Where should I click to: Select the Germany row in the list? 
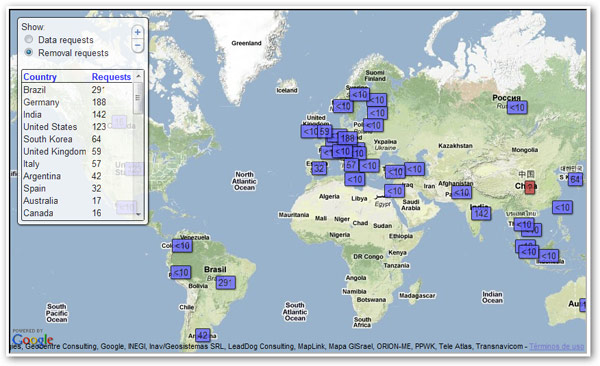[x=78, y=102]
